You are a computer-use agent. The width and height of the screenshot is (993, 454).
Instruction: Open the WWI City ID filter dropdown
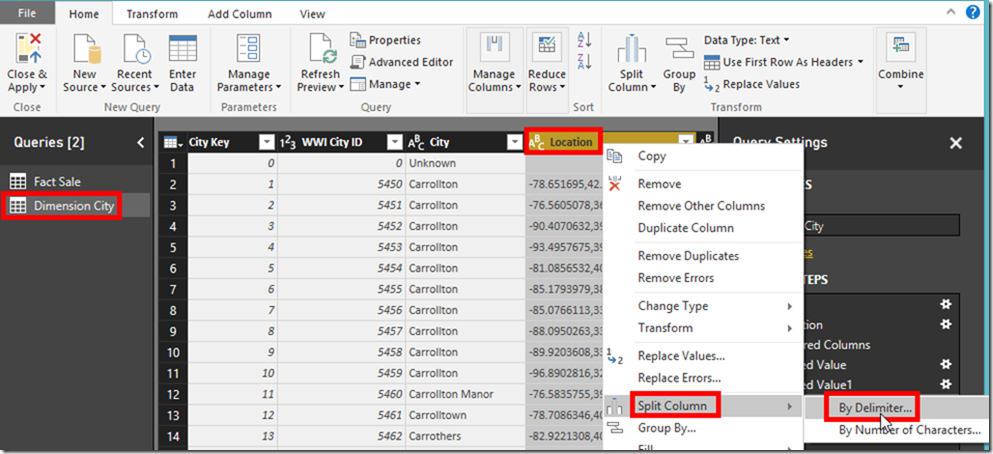click(395, 142)
